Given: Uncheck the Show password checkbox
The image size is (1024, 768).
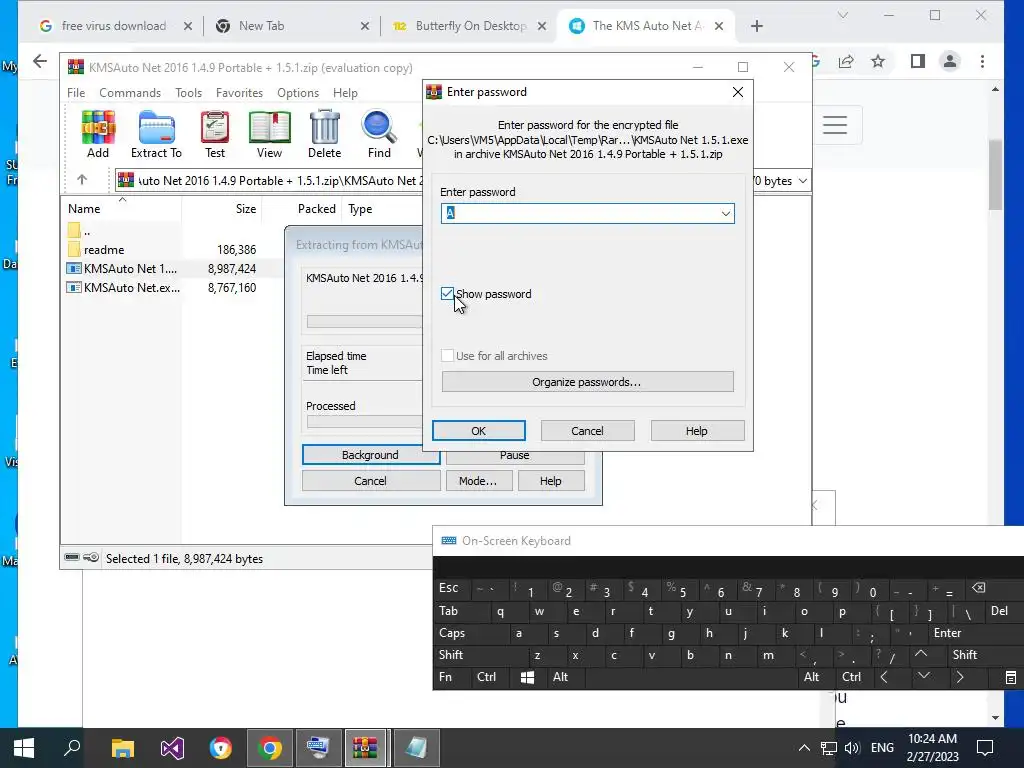Looking at the screenshot, I should (447, 294).
